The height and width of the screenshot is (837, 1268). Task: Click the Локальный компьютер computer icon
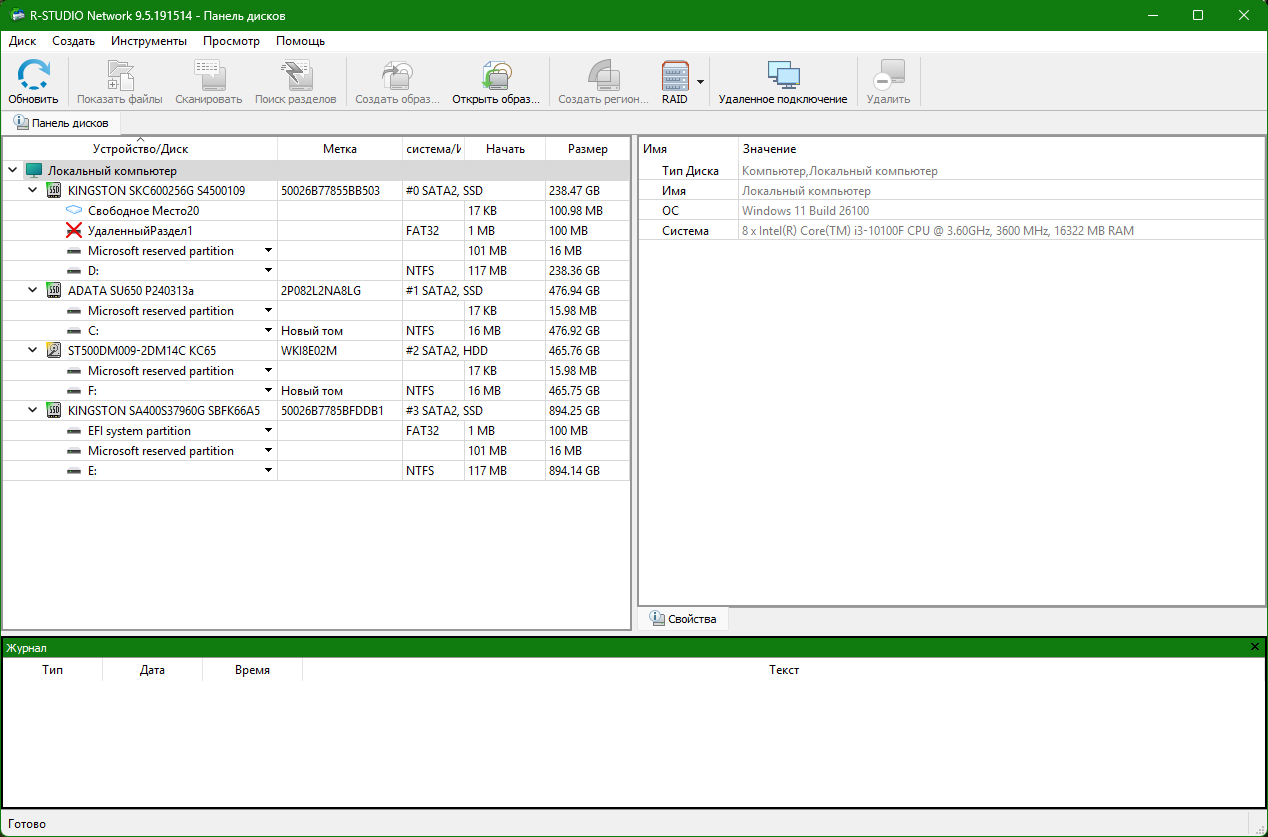click(x=34, y=171)
